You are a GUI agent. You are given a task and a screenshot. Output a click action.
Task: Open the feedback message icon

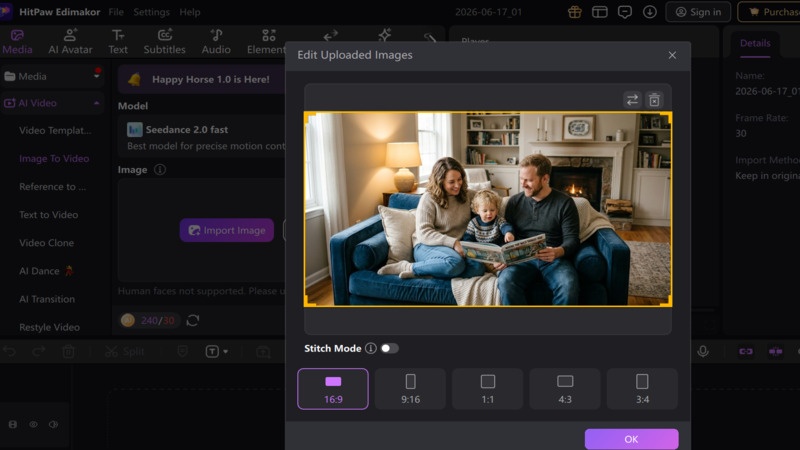click(624, 12)
